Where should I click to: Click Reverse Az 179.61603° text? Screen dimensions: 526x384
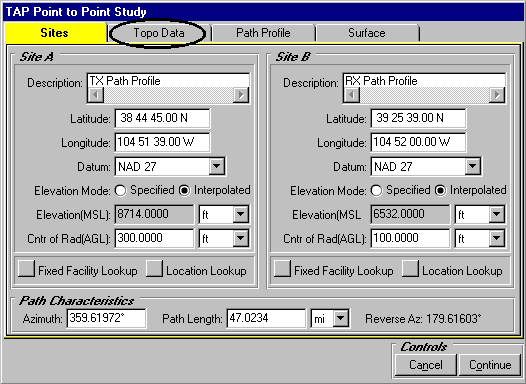(x=423, y=318)
